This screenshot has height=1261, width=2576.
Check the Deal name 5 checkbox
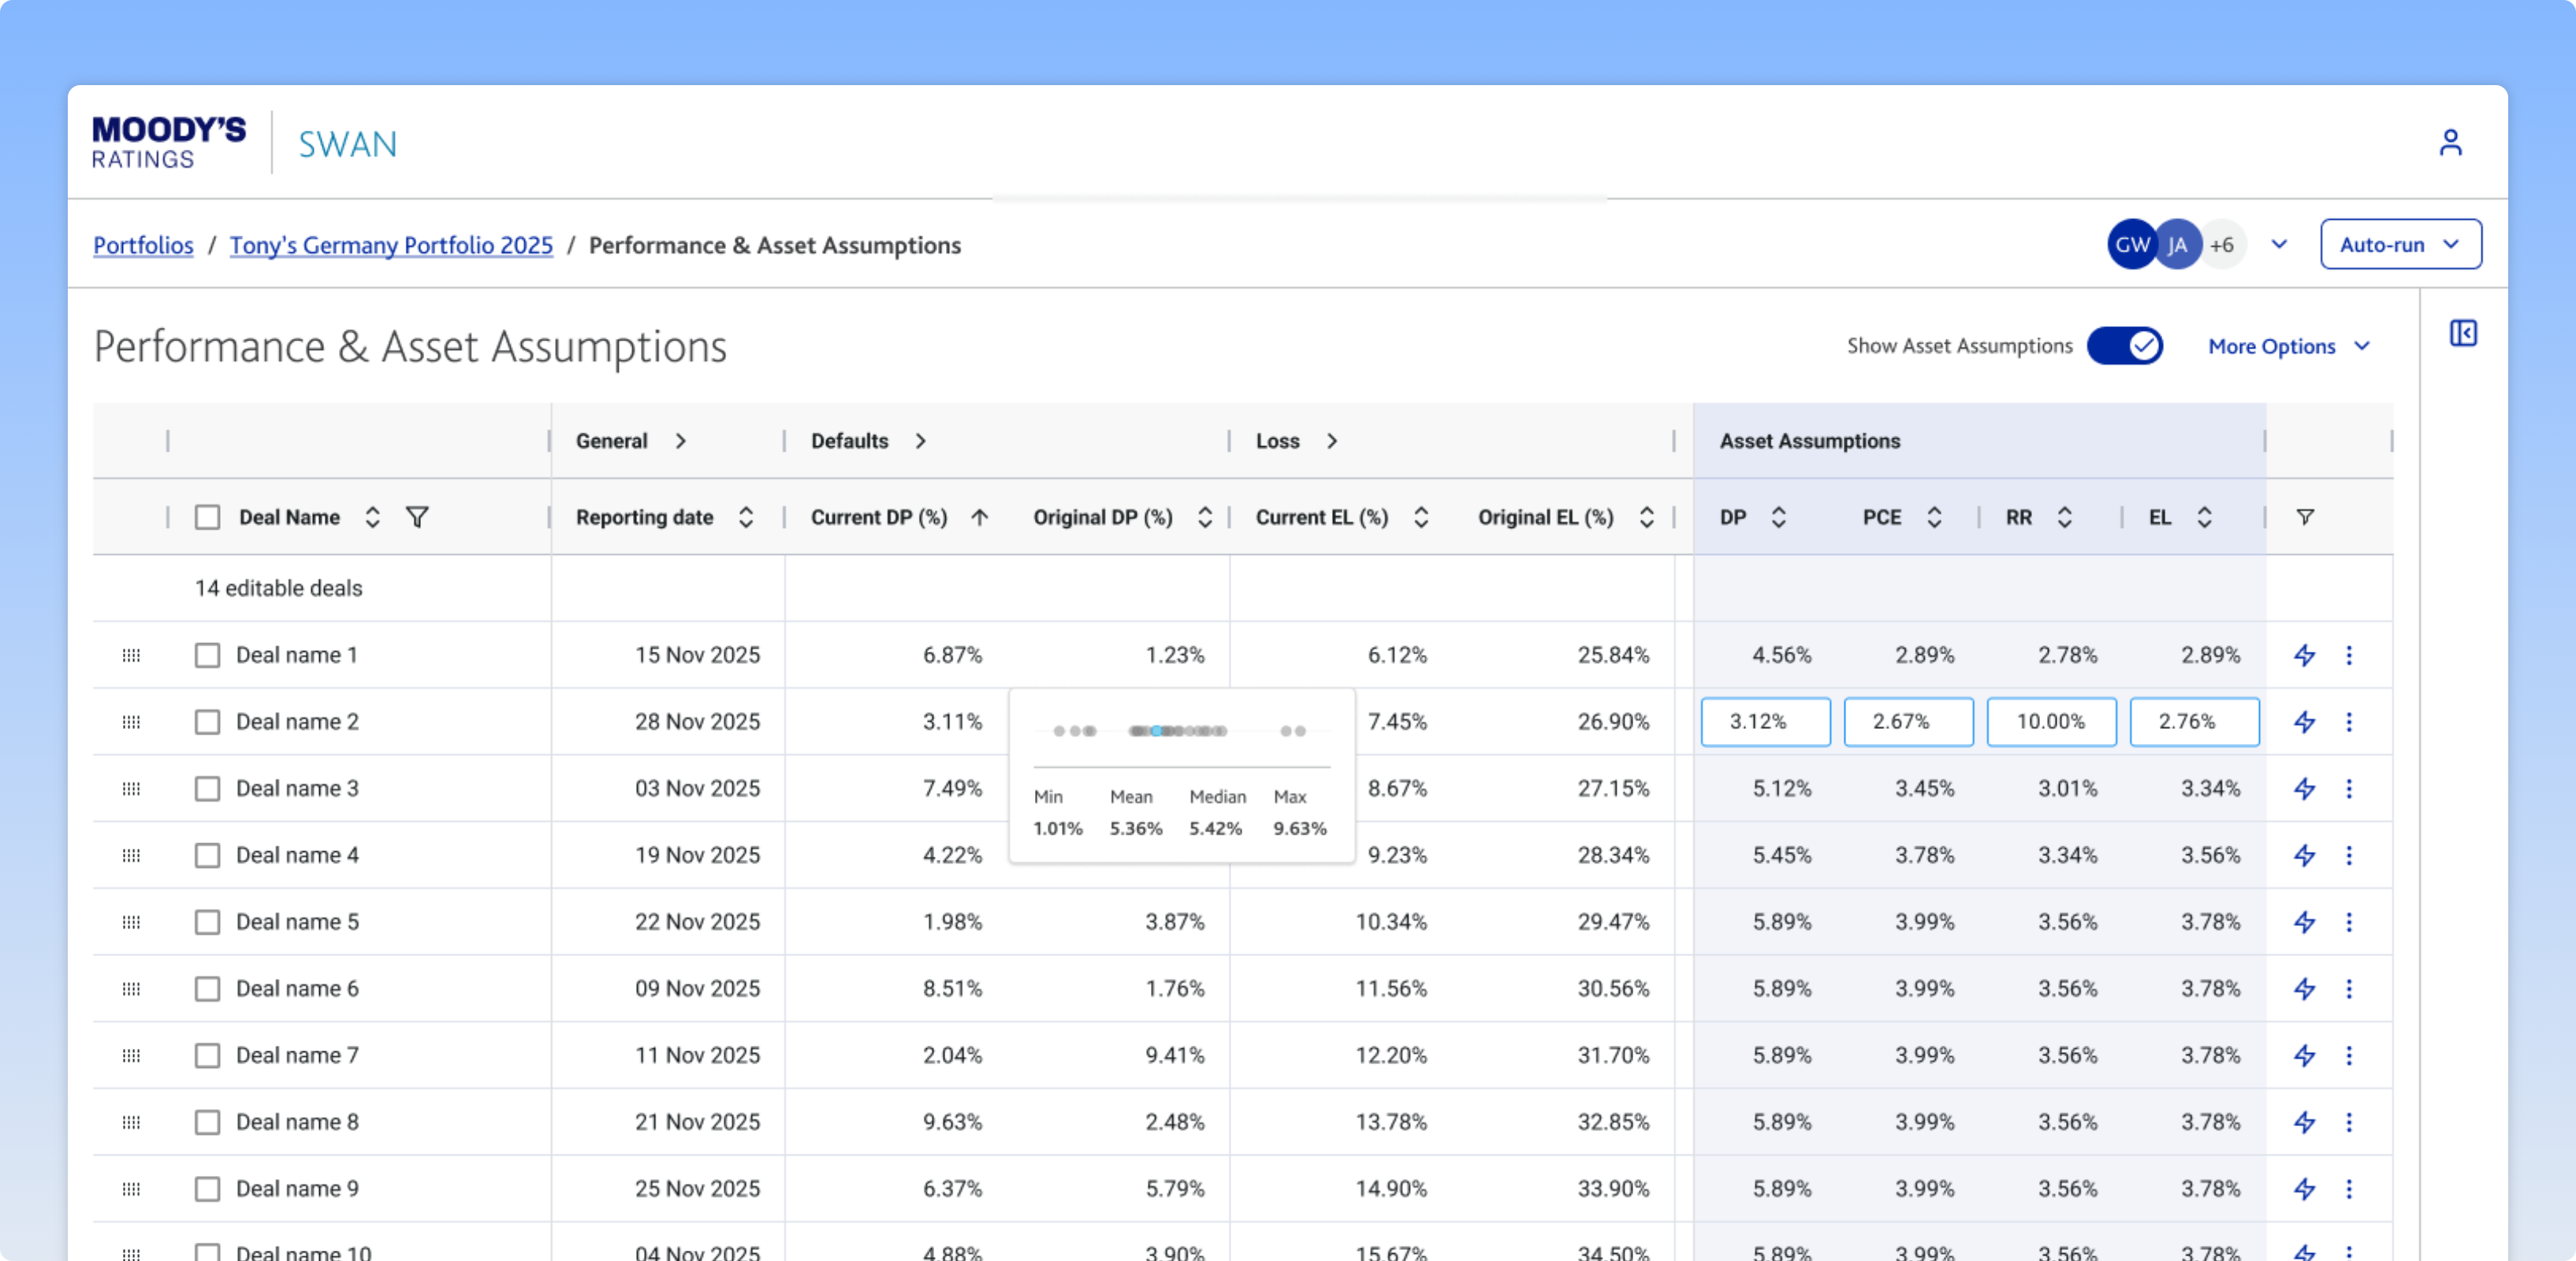[x=207, y=922]
